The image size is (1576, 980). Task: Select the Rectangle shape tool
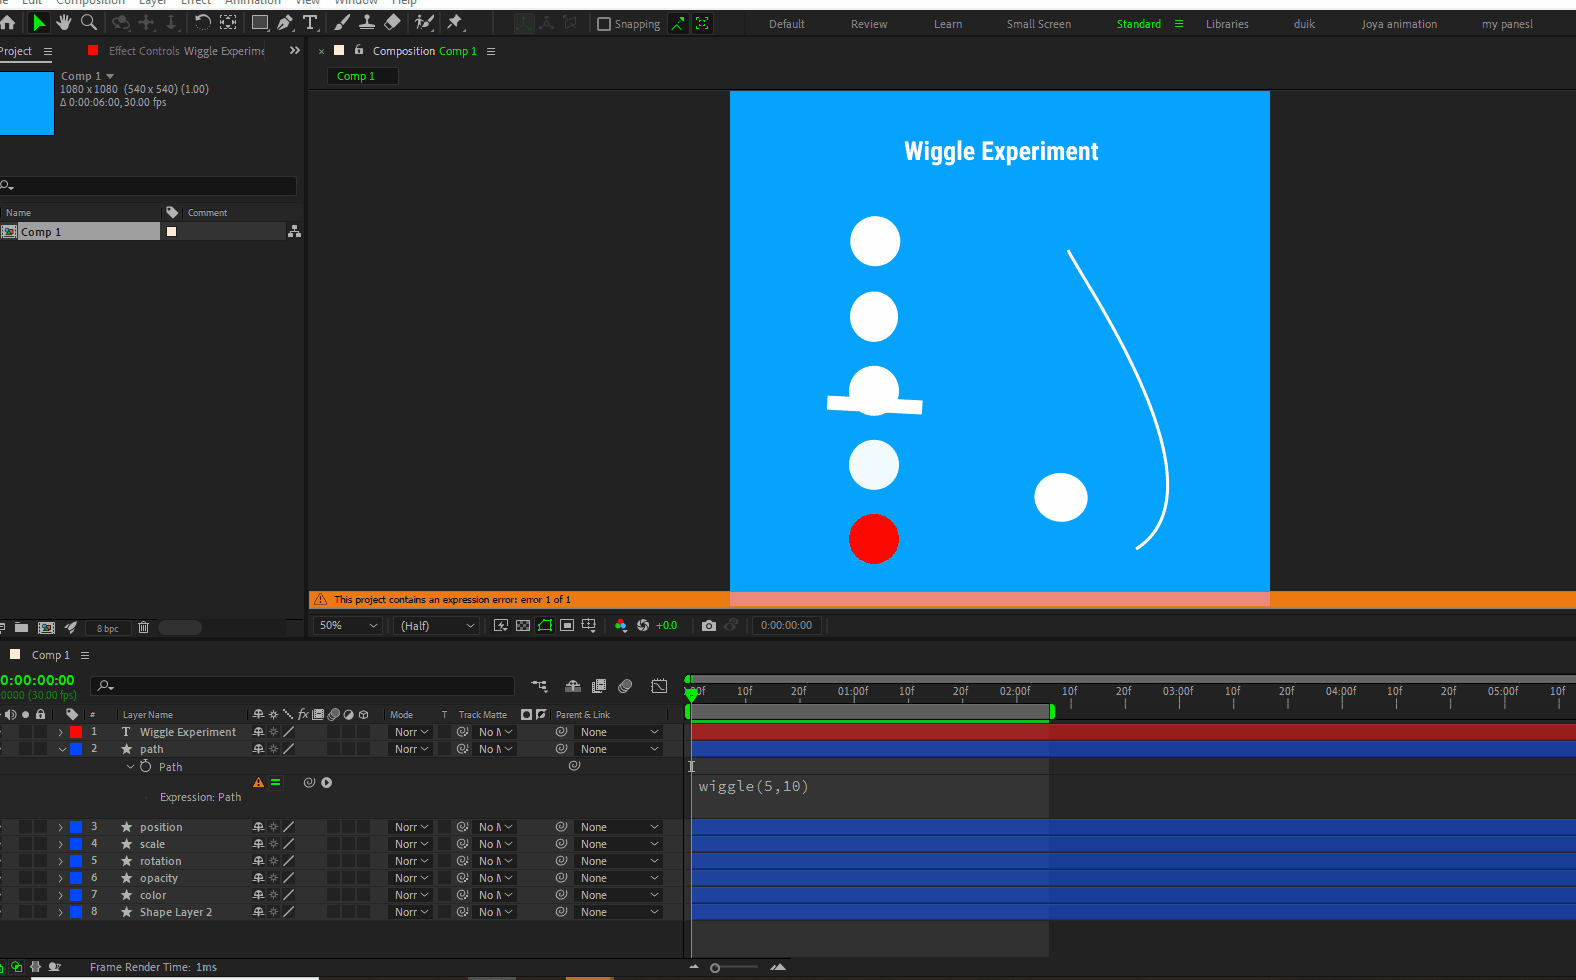[x=260, y=23]
